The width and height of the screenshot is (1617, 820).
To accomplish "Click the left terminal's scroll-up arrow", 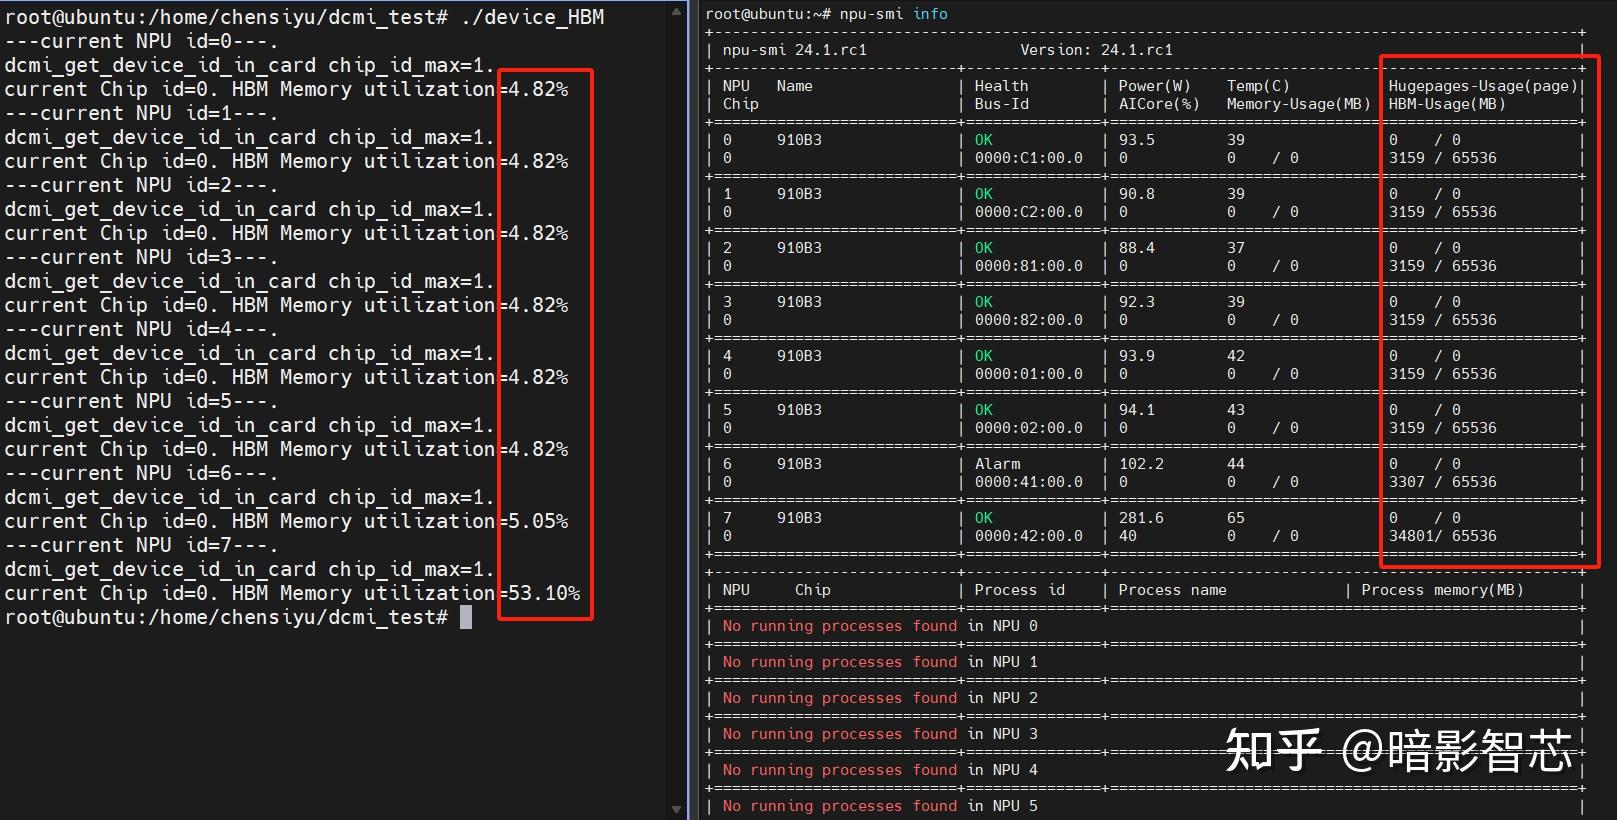I will point(677,11).
